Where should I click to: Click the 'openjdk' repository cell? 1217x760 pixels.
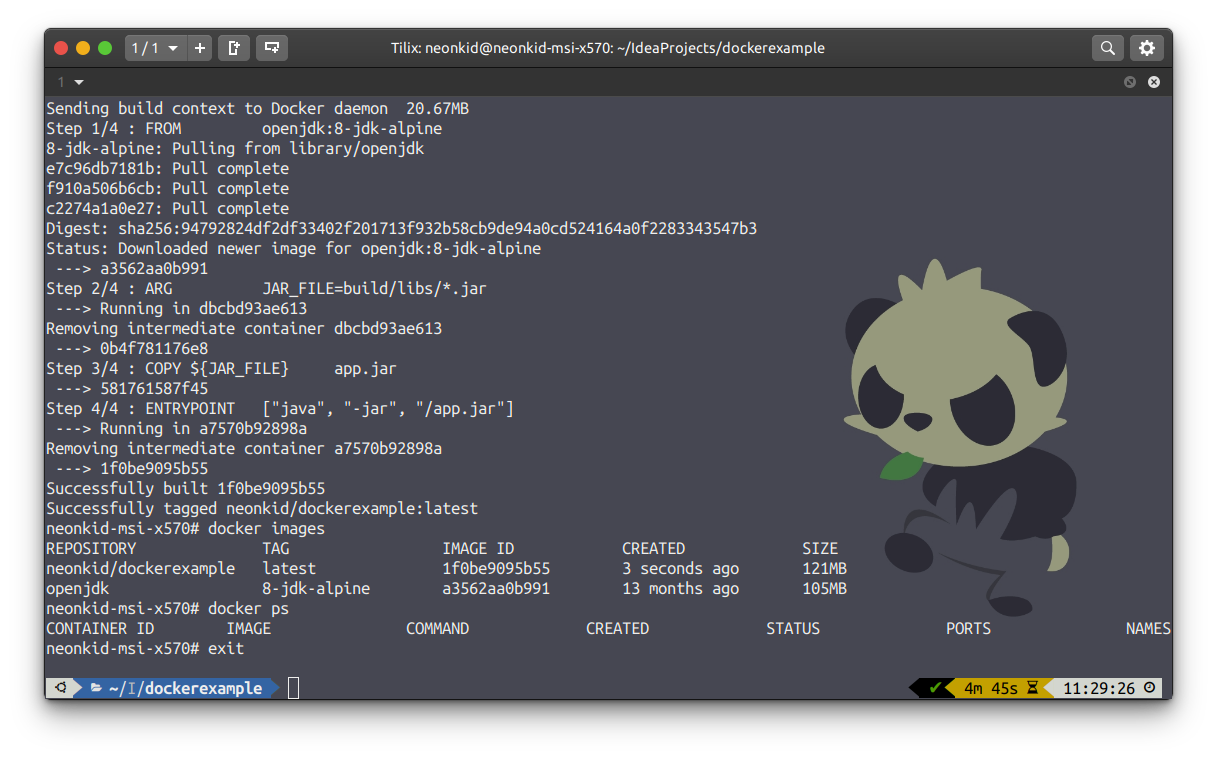(77, 589)
